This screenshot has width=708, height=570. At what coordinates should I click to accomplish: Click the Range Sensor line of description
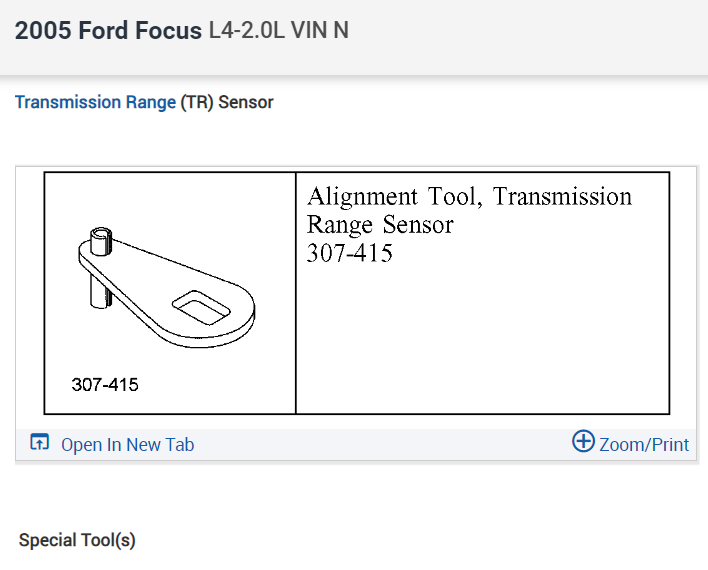pos(379,225)
